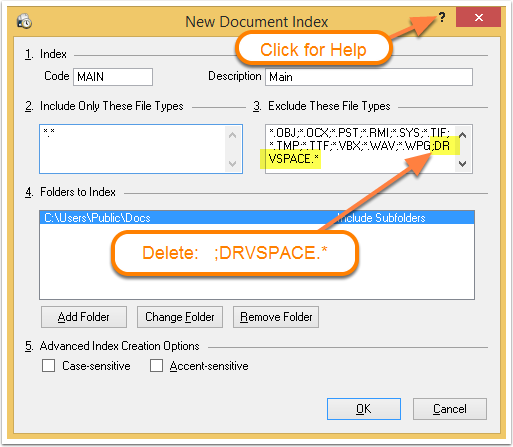The image size is (513, 447).
Task: Click down arrow of the Exclude file types scrollbar
Action: [462, 164]
